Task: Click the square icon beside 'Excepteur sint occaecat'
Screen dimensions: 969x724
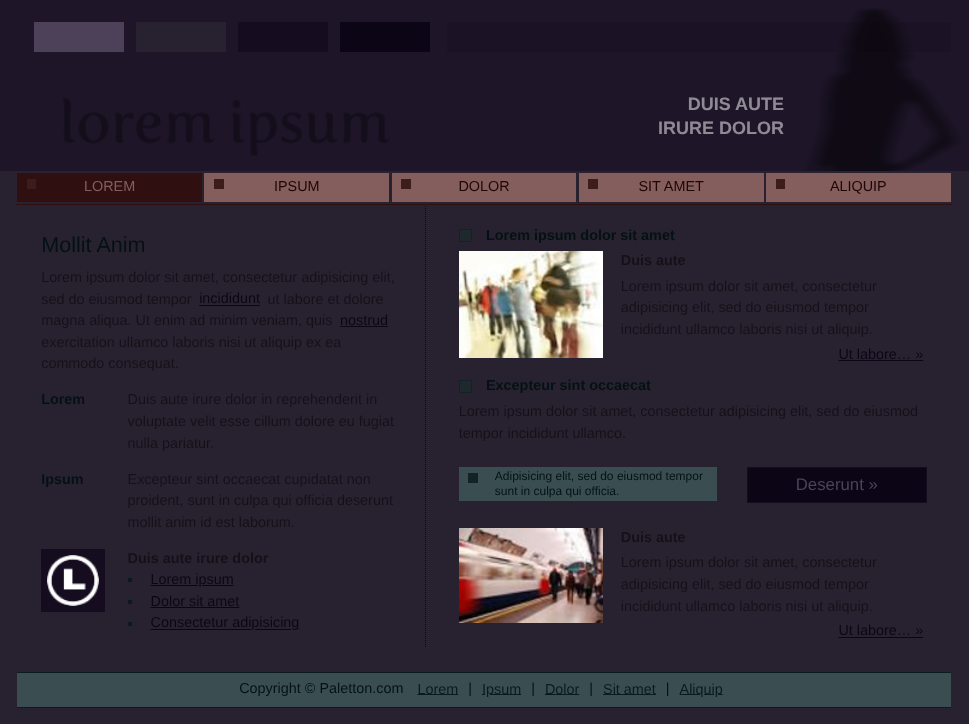Action: (466, 386)
